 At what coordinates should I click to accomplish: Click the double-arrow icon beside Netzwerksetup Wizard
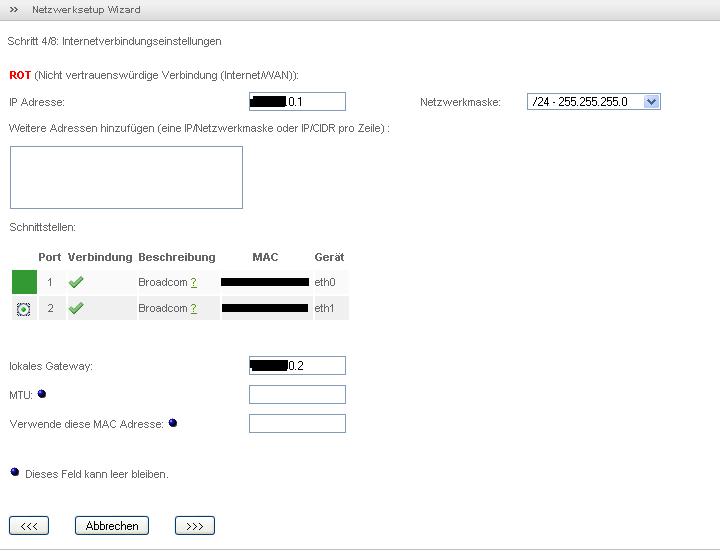(14, 10)
